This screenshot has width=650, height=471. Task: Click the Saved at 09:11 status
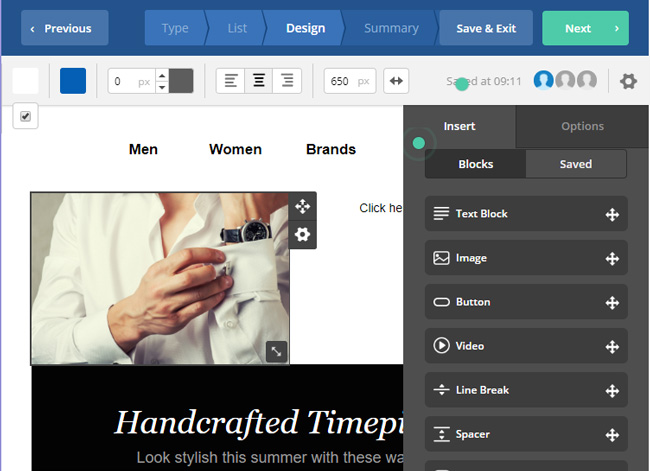click(483, 81)
